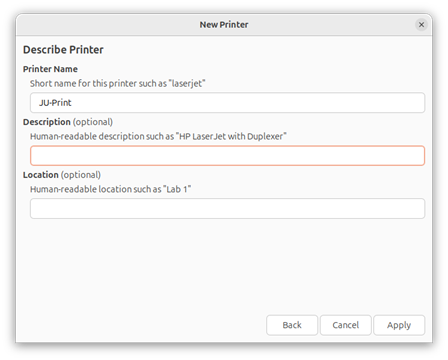Click the hint text mentioning "laserjet"

pos(118,83)
